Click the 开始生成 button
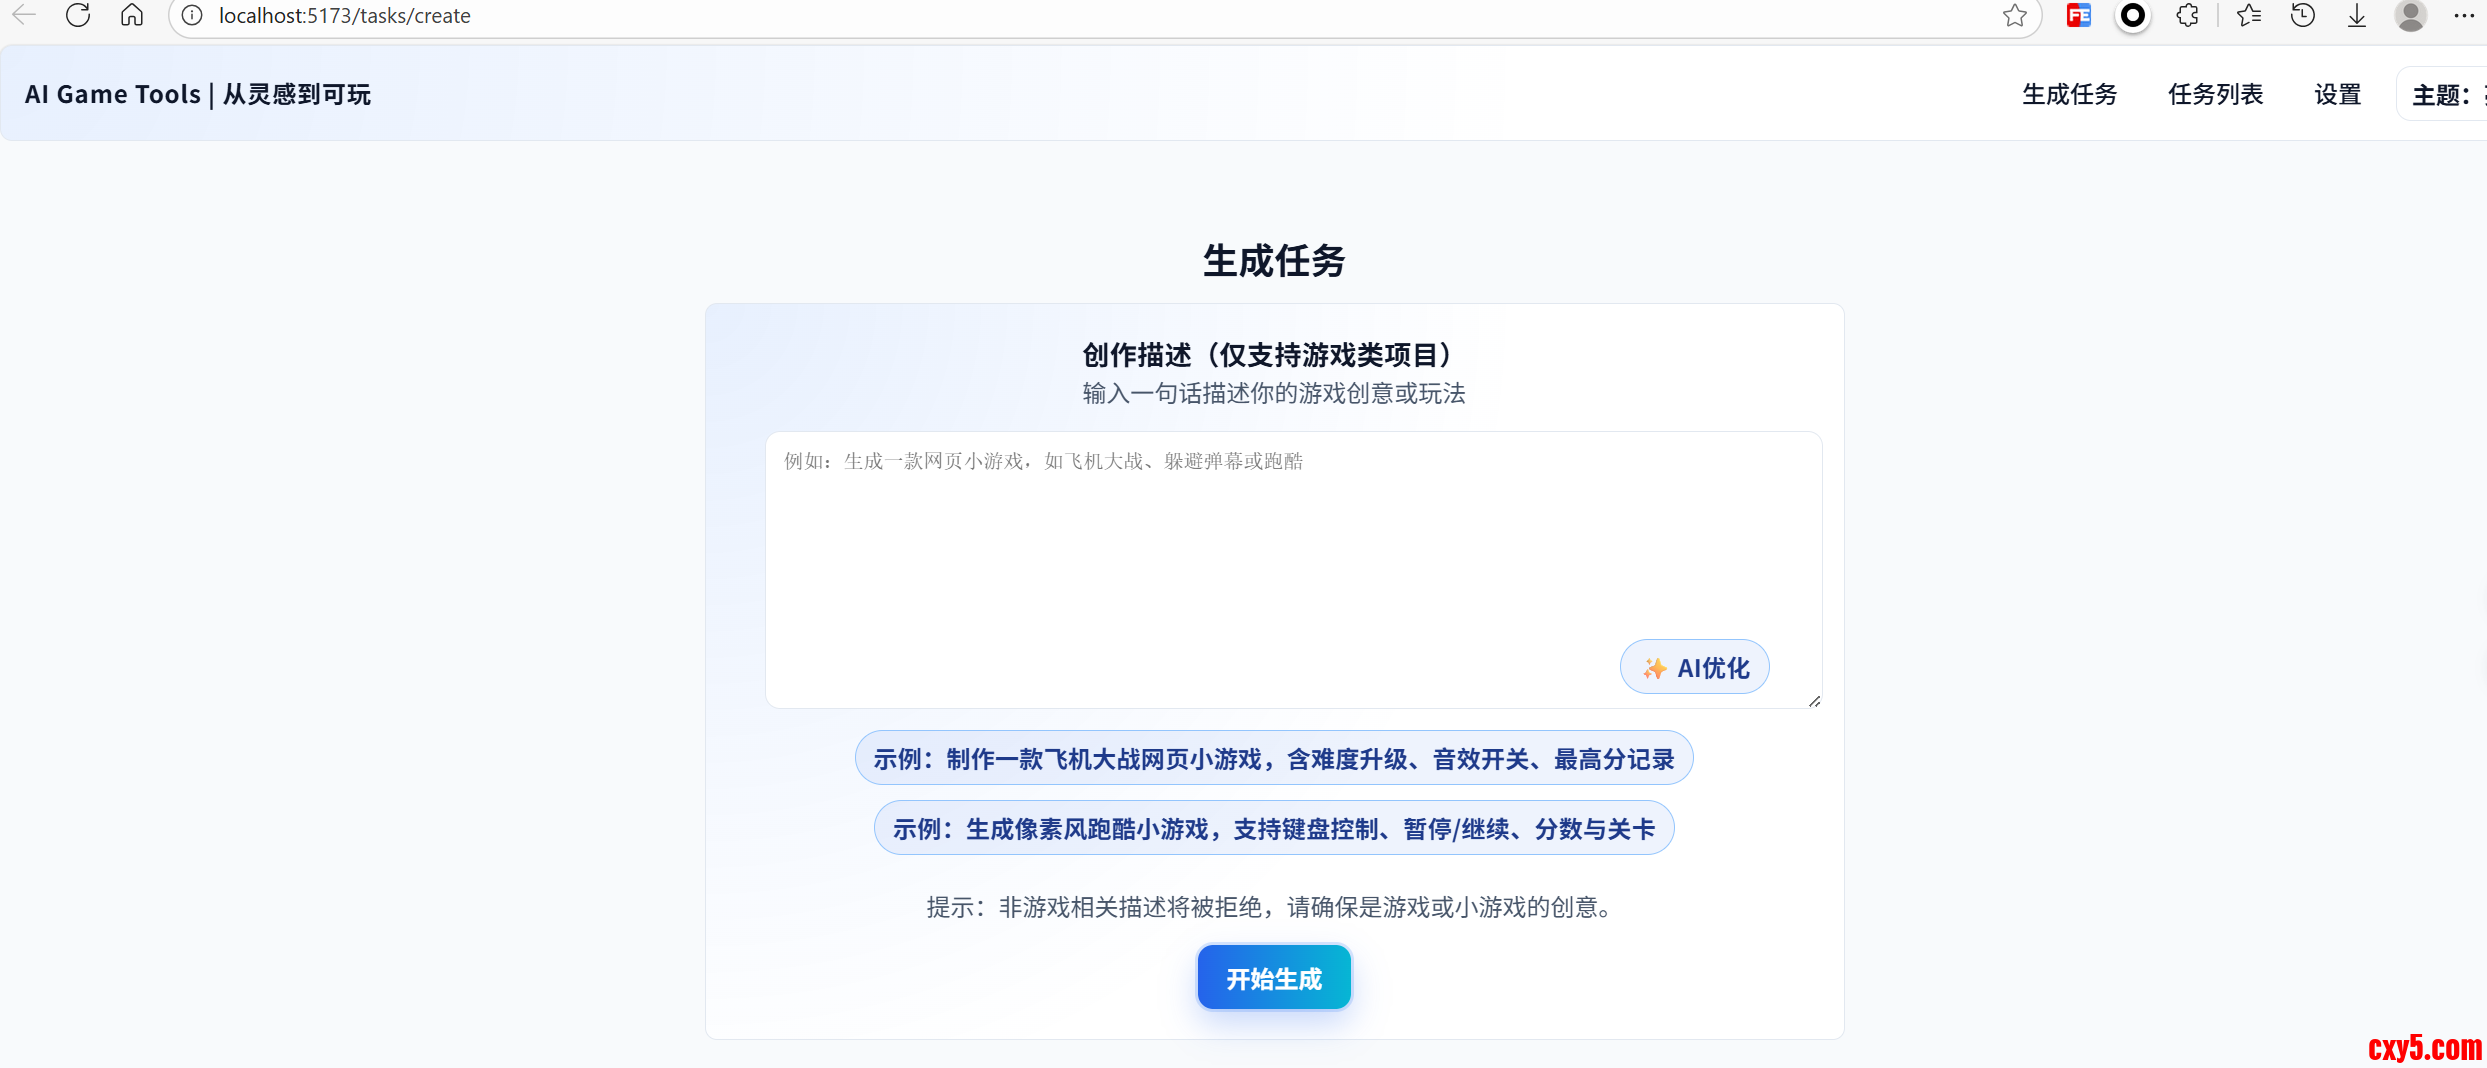Screen dimensions: 2487x1068 (1274, 978)
